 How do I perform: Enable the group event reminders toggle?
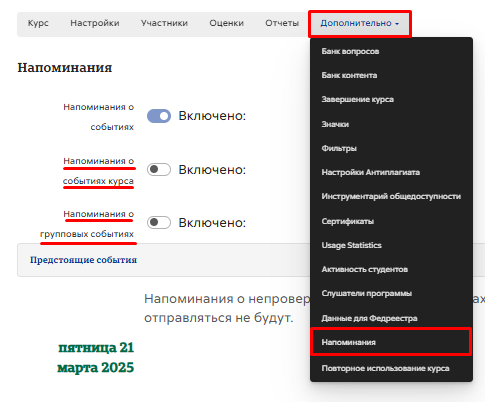point(159,222)
